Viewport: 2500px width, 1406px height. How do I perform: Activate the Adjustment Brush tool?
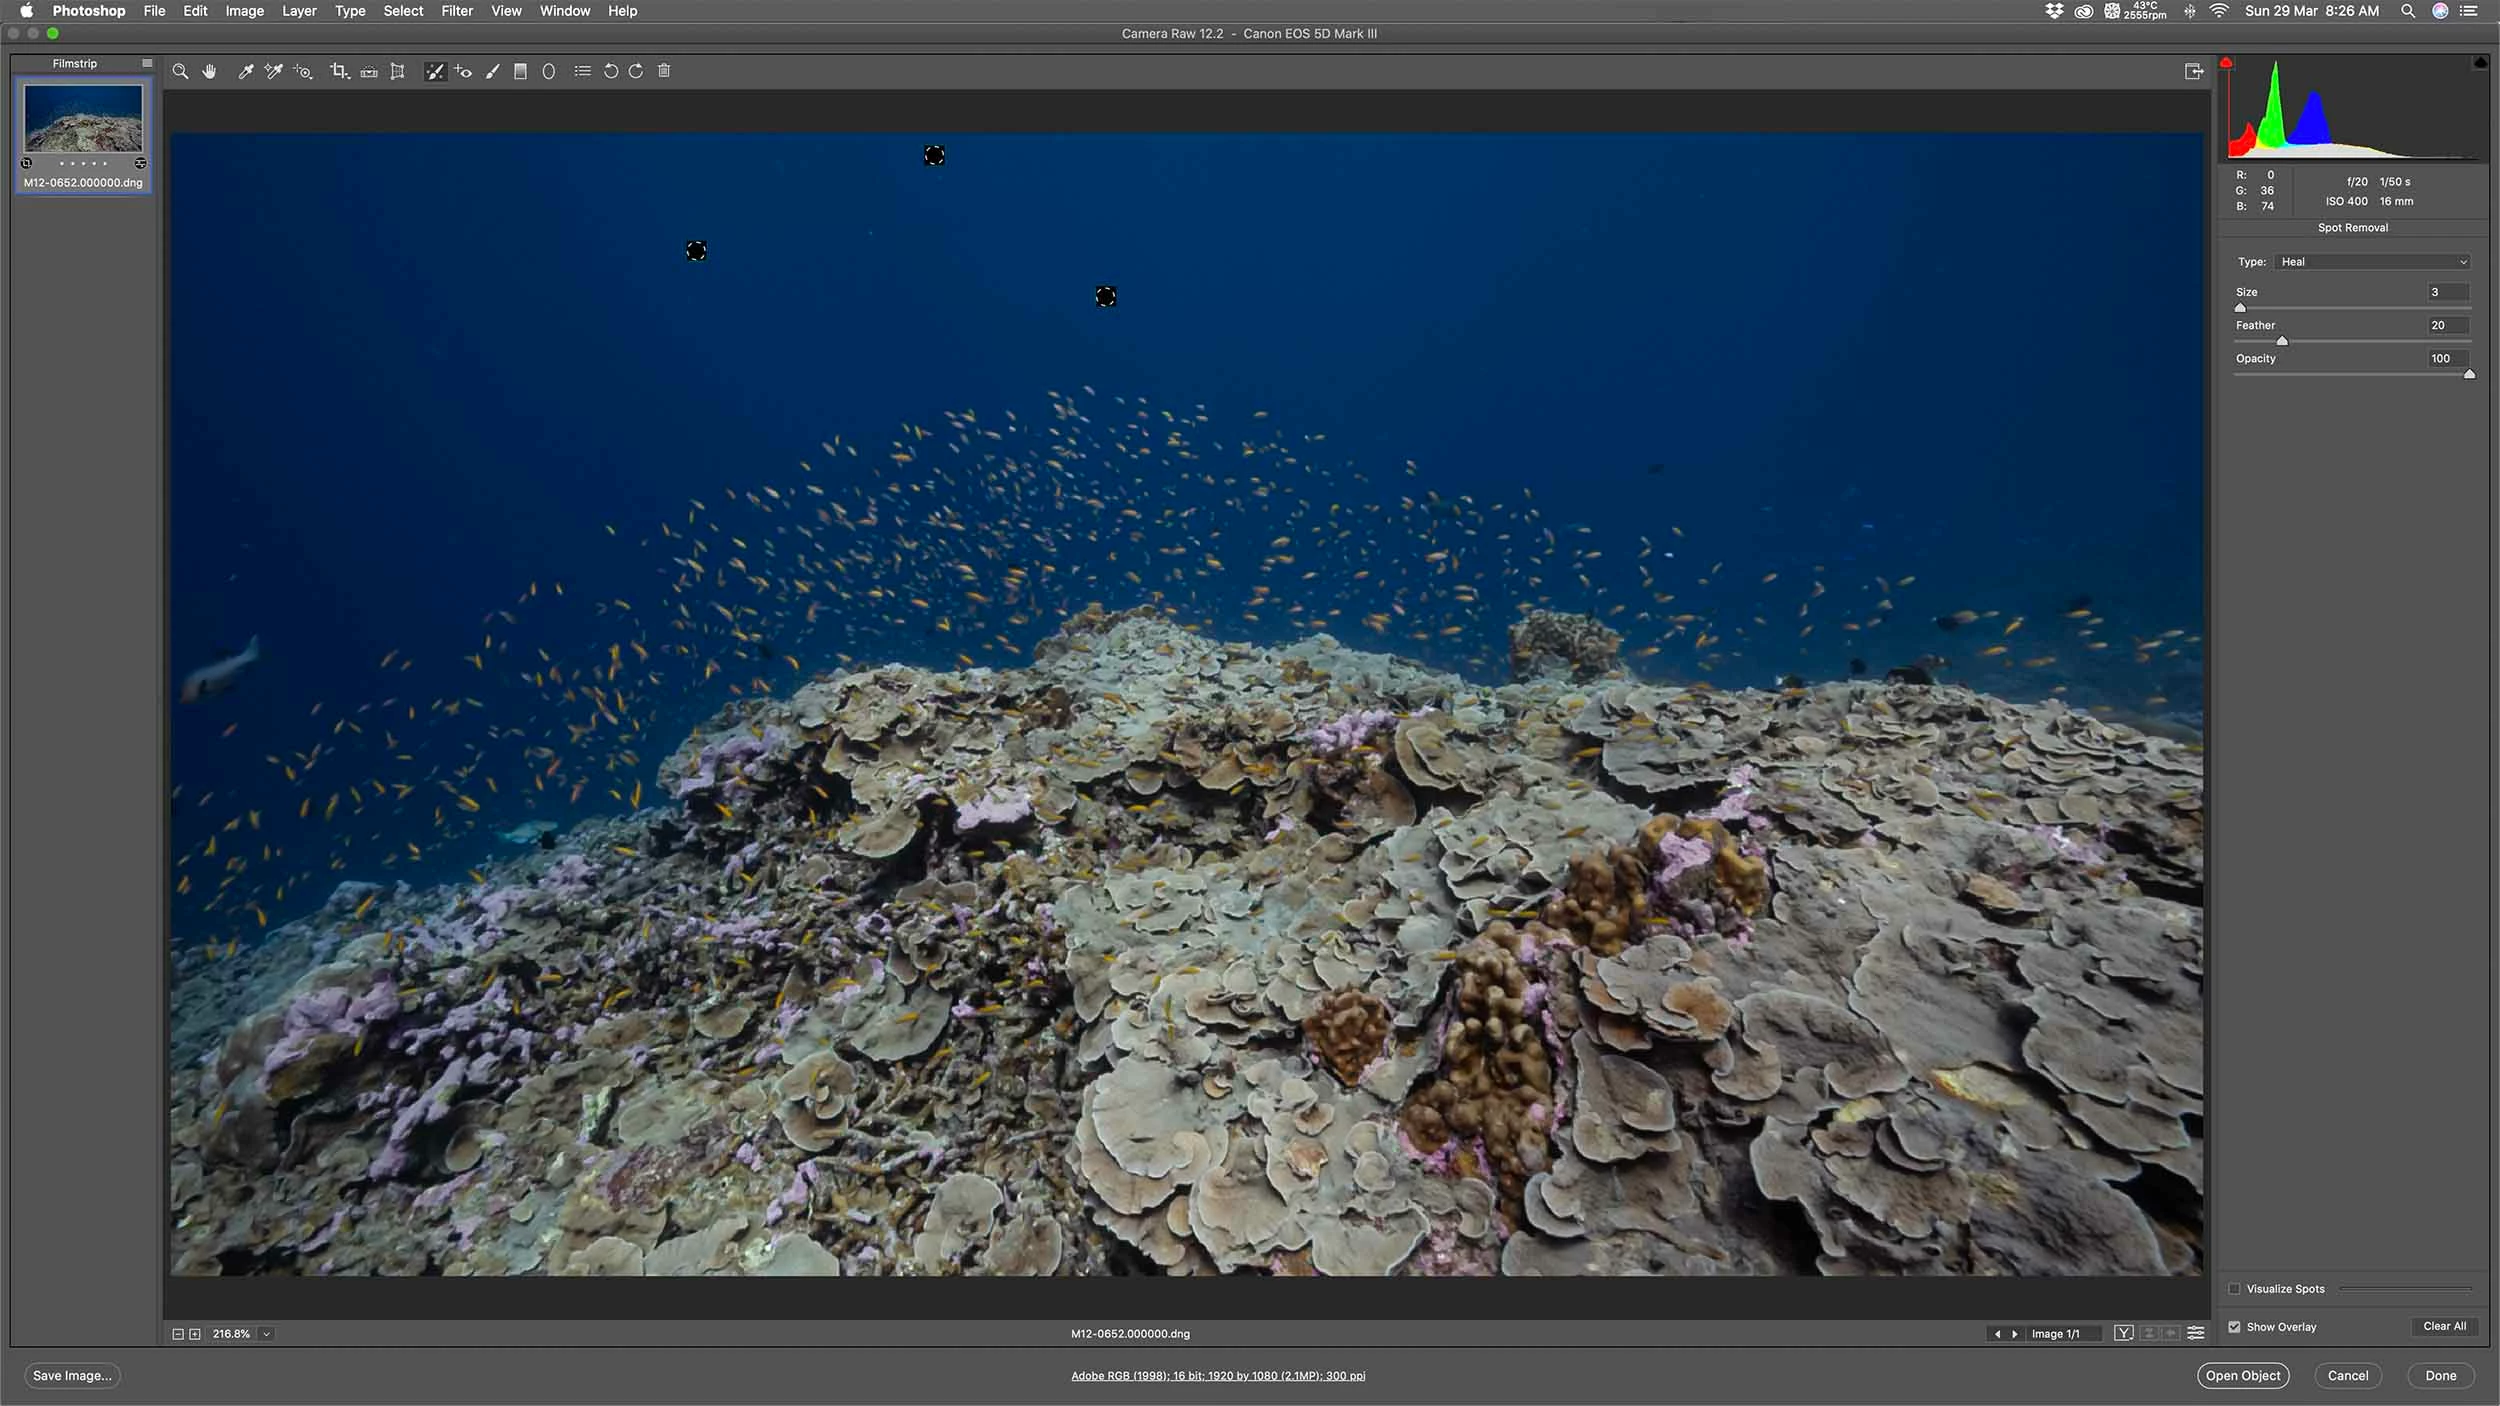[492, 71]
